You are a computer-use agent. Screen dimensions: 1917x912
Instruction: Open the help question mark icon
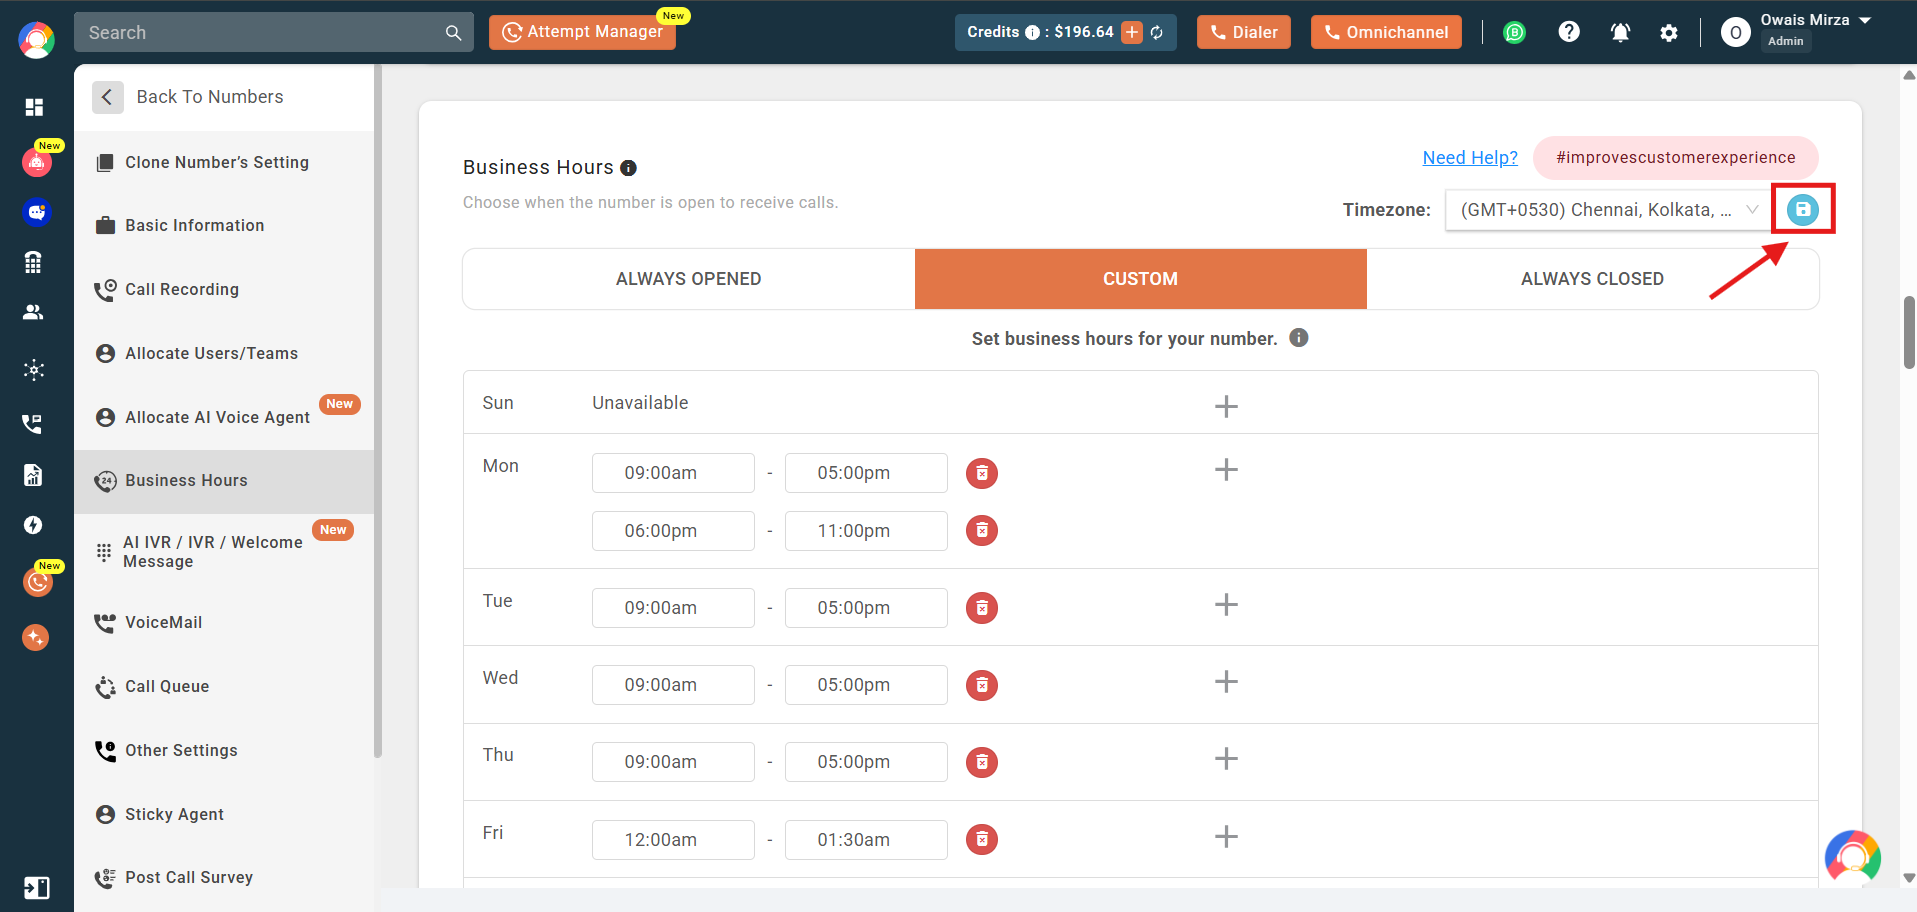point(1569,32)
